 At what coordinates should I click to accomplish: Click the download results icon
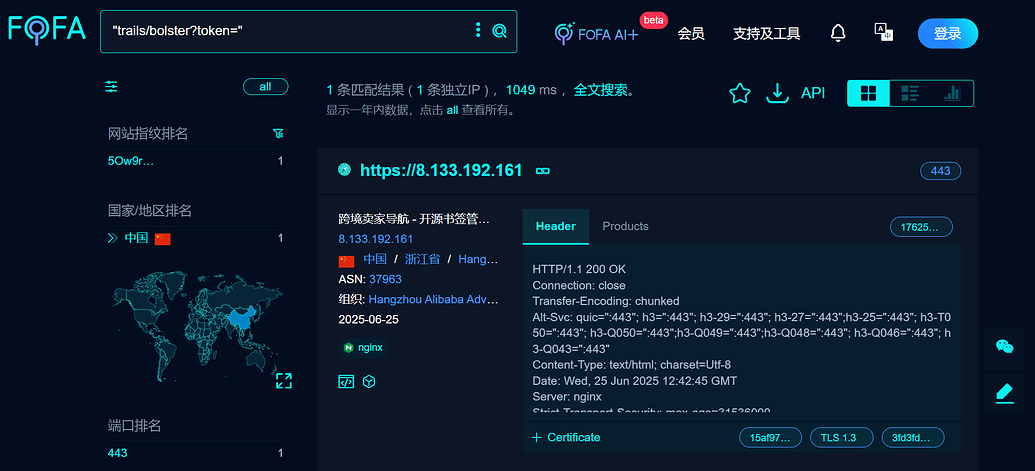(x=777, y=93)
